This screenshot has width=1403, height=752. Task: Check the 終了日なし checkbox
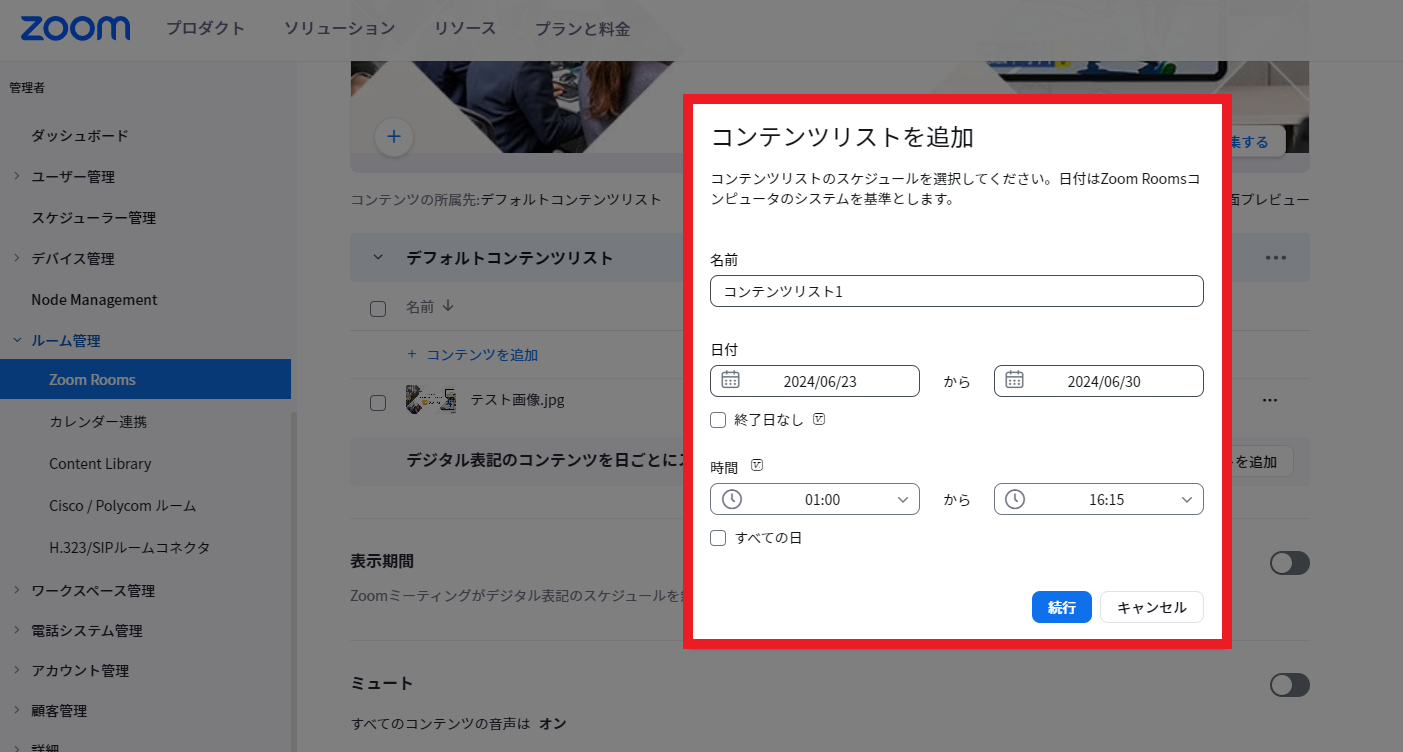point(718,420)
